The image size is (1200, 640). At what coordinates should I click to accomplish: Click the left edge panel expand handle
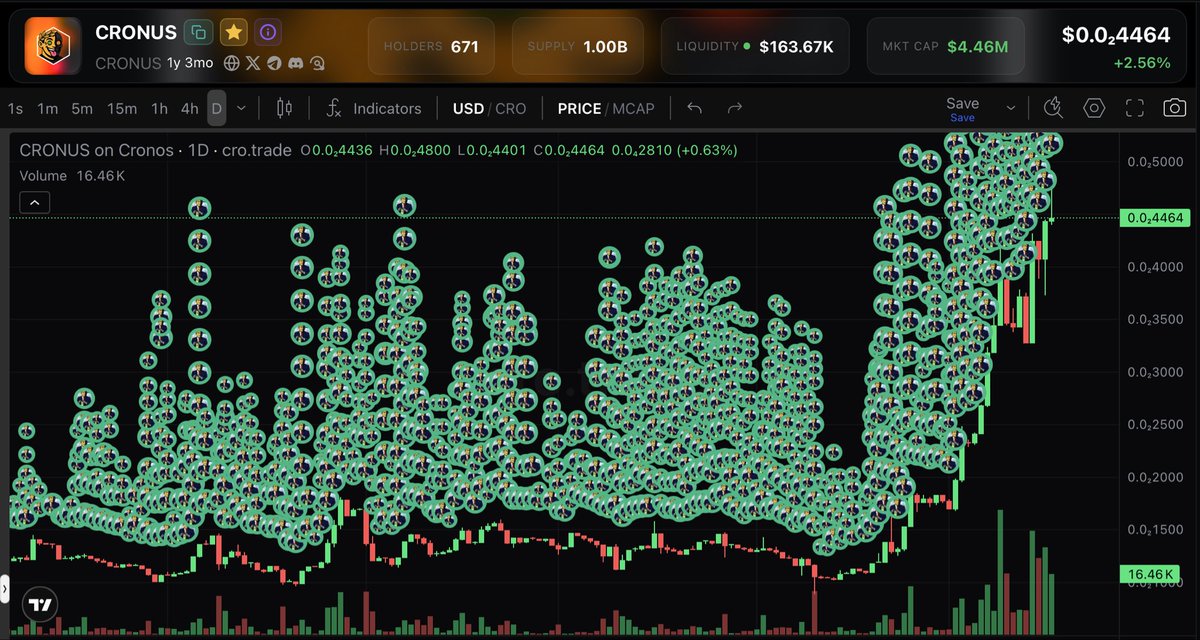[4, 587]
